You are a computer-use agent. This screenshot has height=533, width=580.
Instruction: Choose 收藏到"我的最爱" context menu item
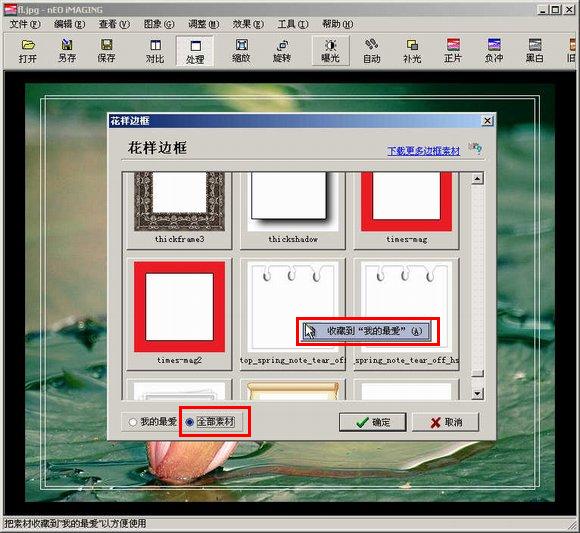pyautogui.click(x=367, y=331)
